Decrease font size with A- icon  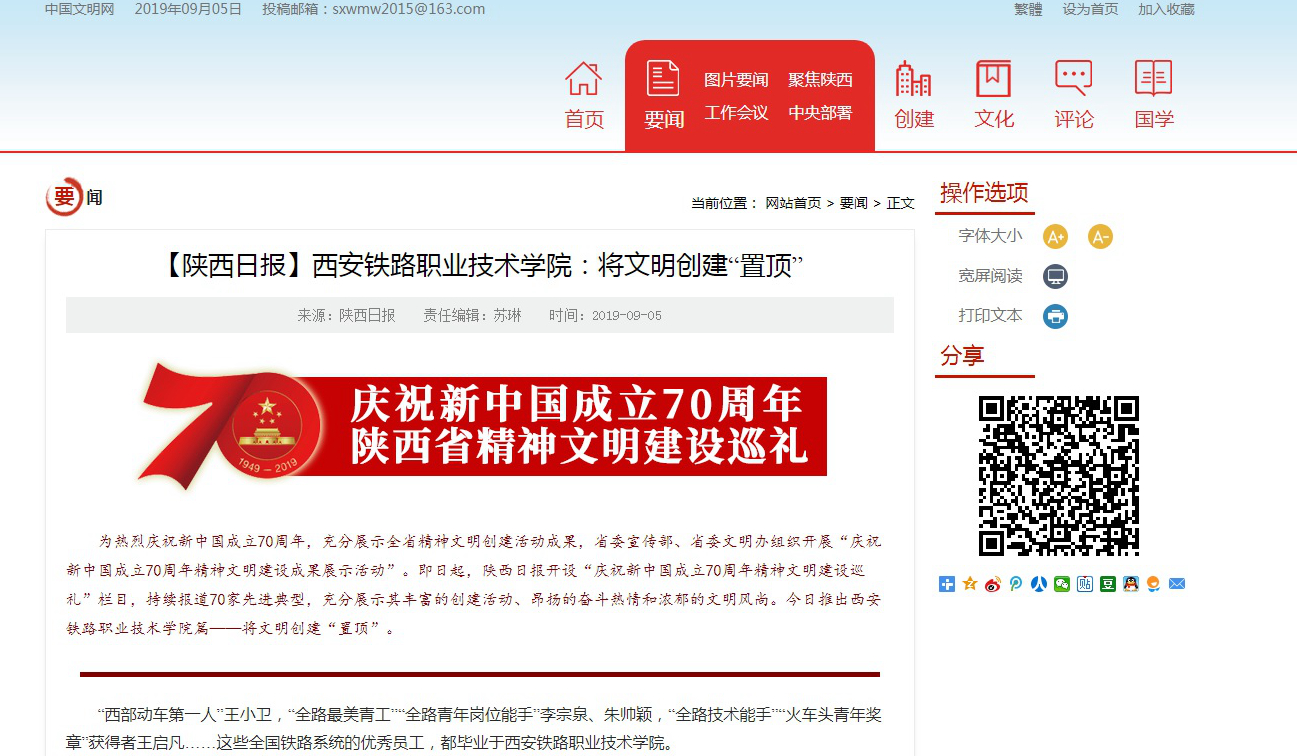[x=1100, y=237]
